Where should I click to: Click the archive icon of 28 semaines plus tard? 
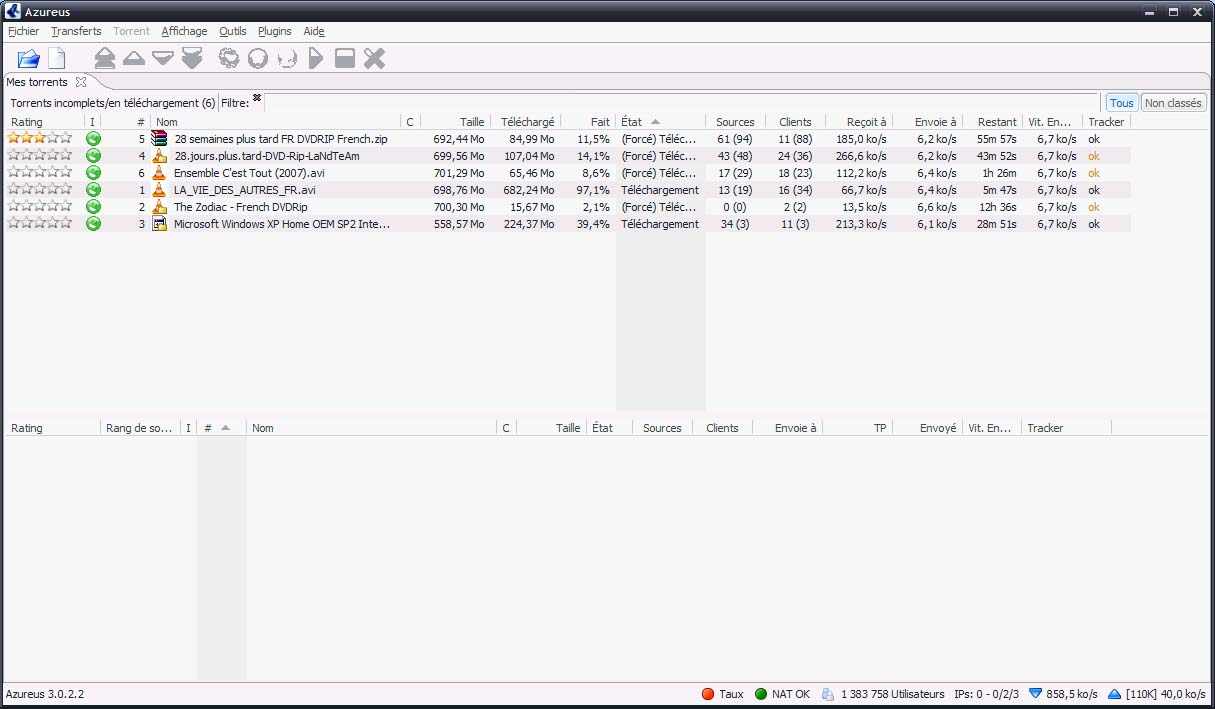[159, 139]
